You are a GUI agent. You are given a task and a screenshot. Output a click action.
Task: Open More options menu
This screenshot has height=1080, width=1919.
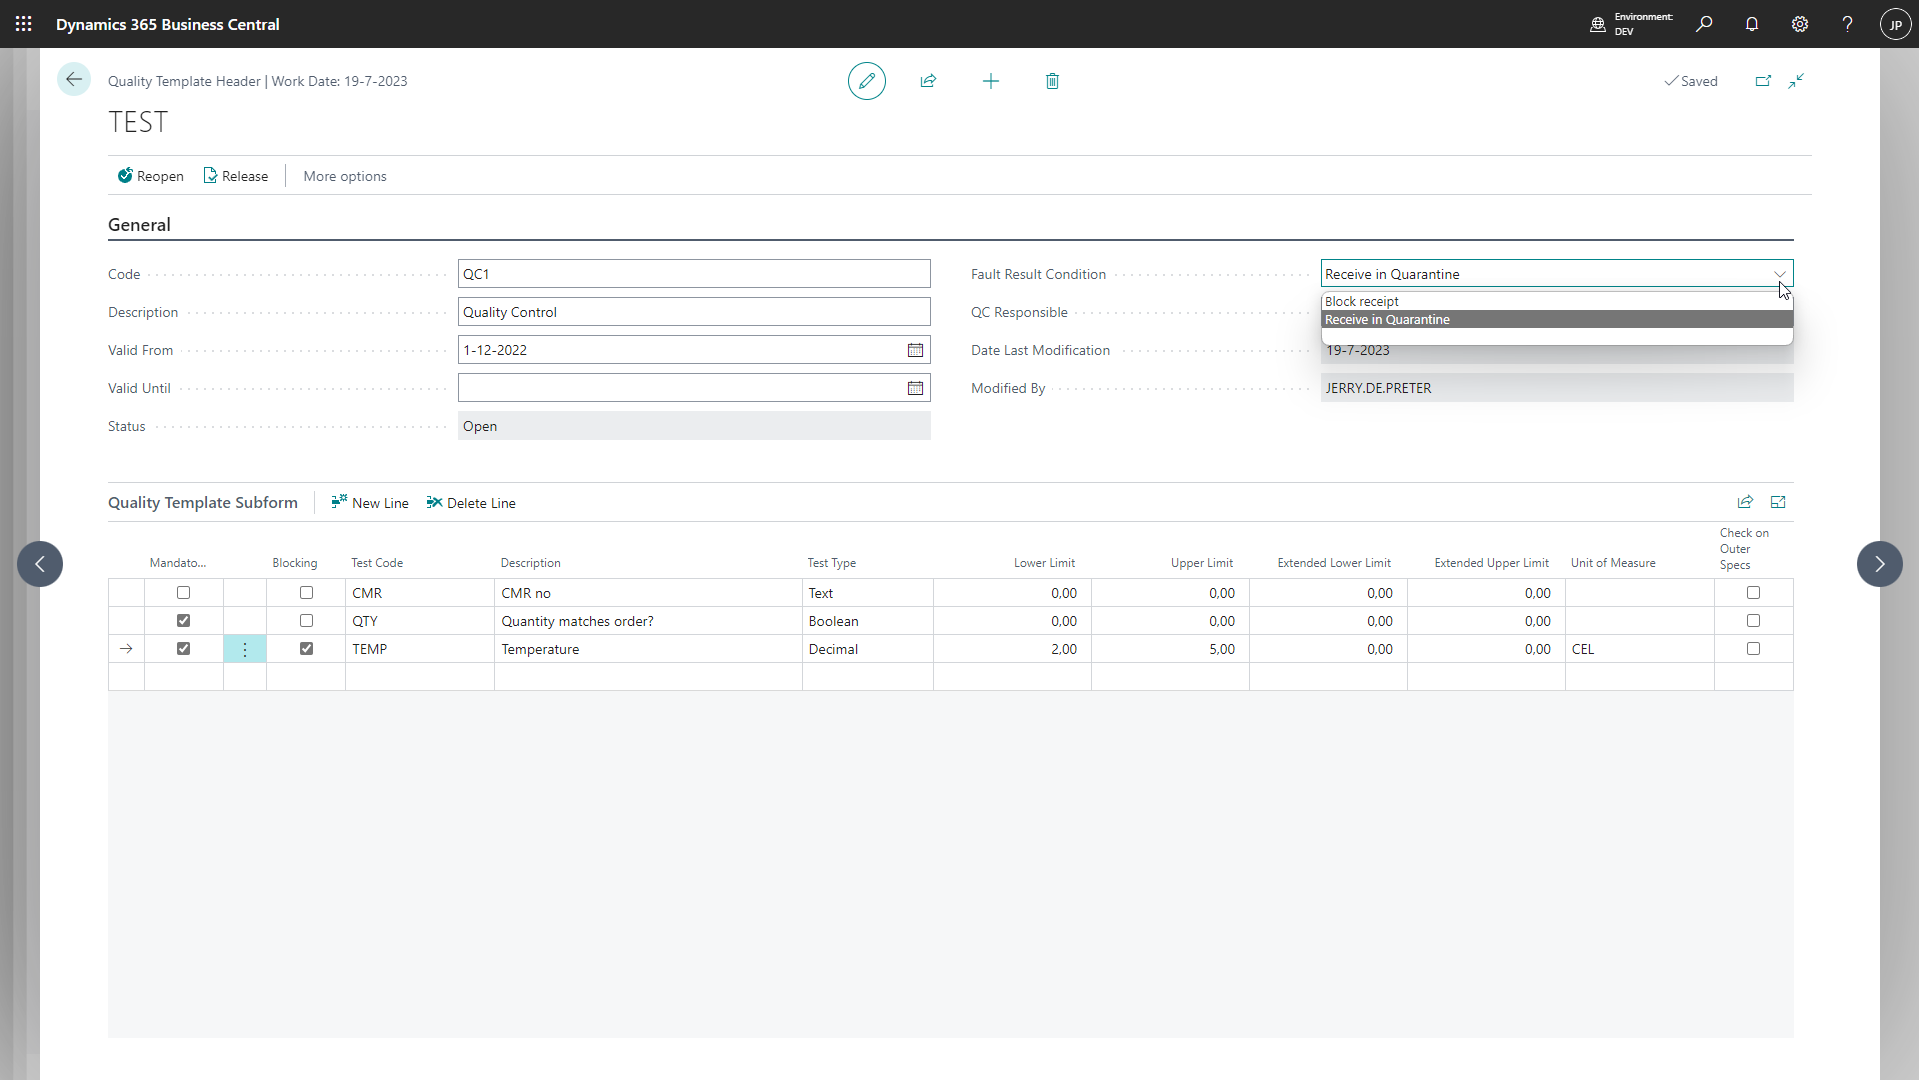[x=344, y=176]
